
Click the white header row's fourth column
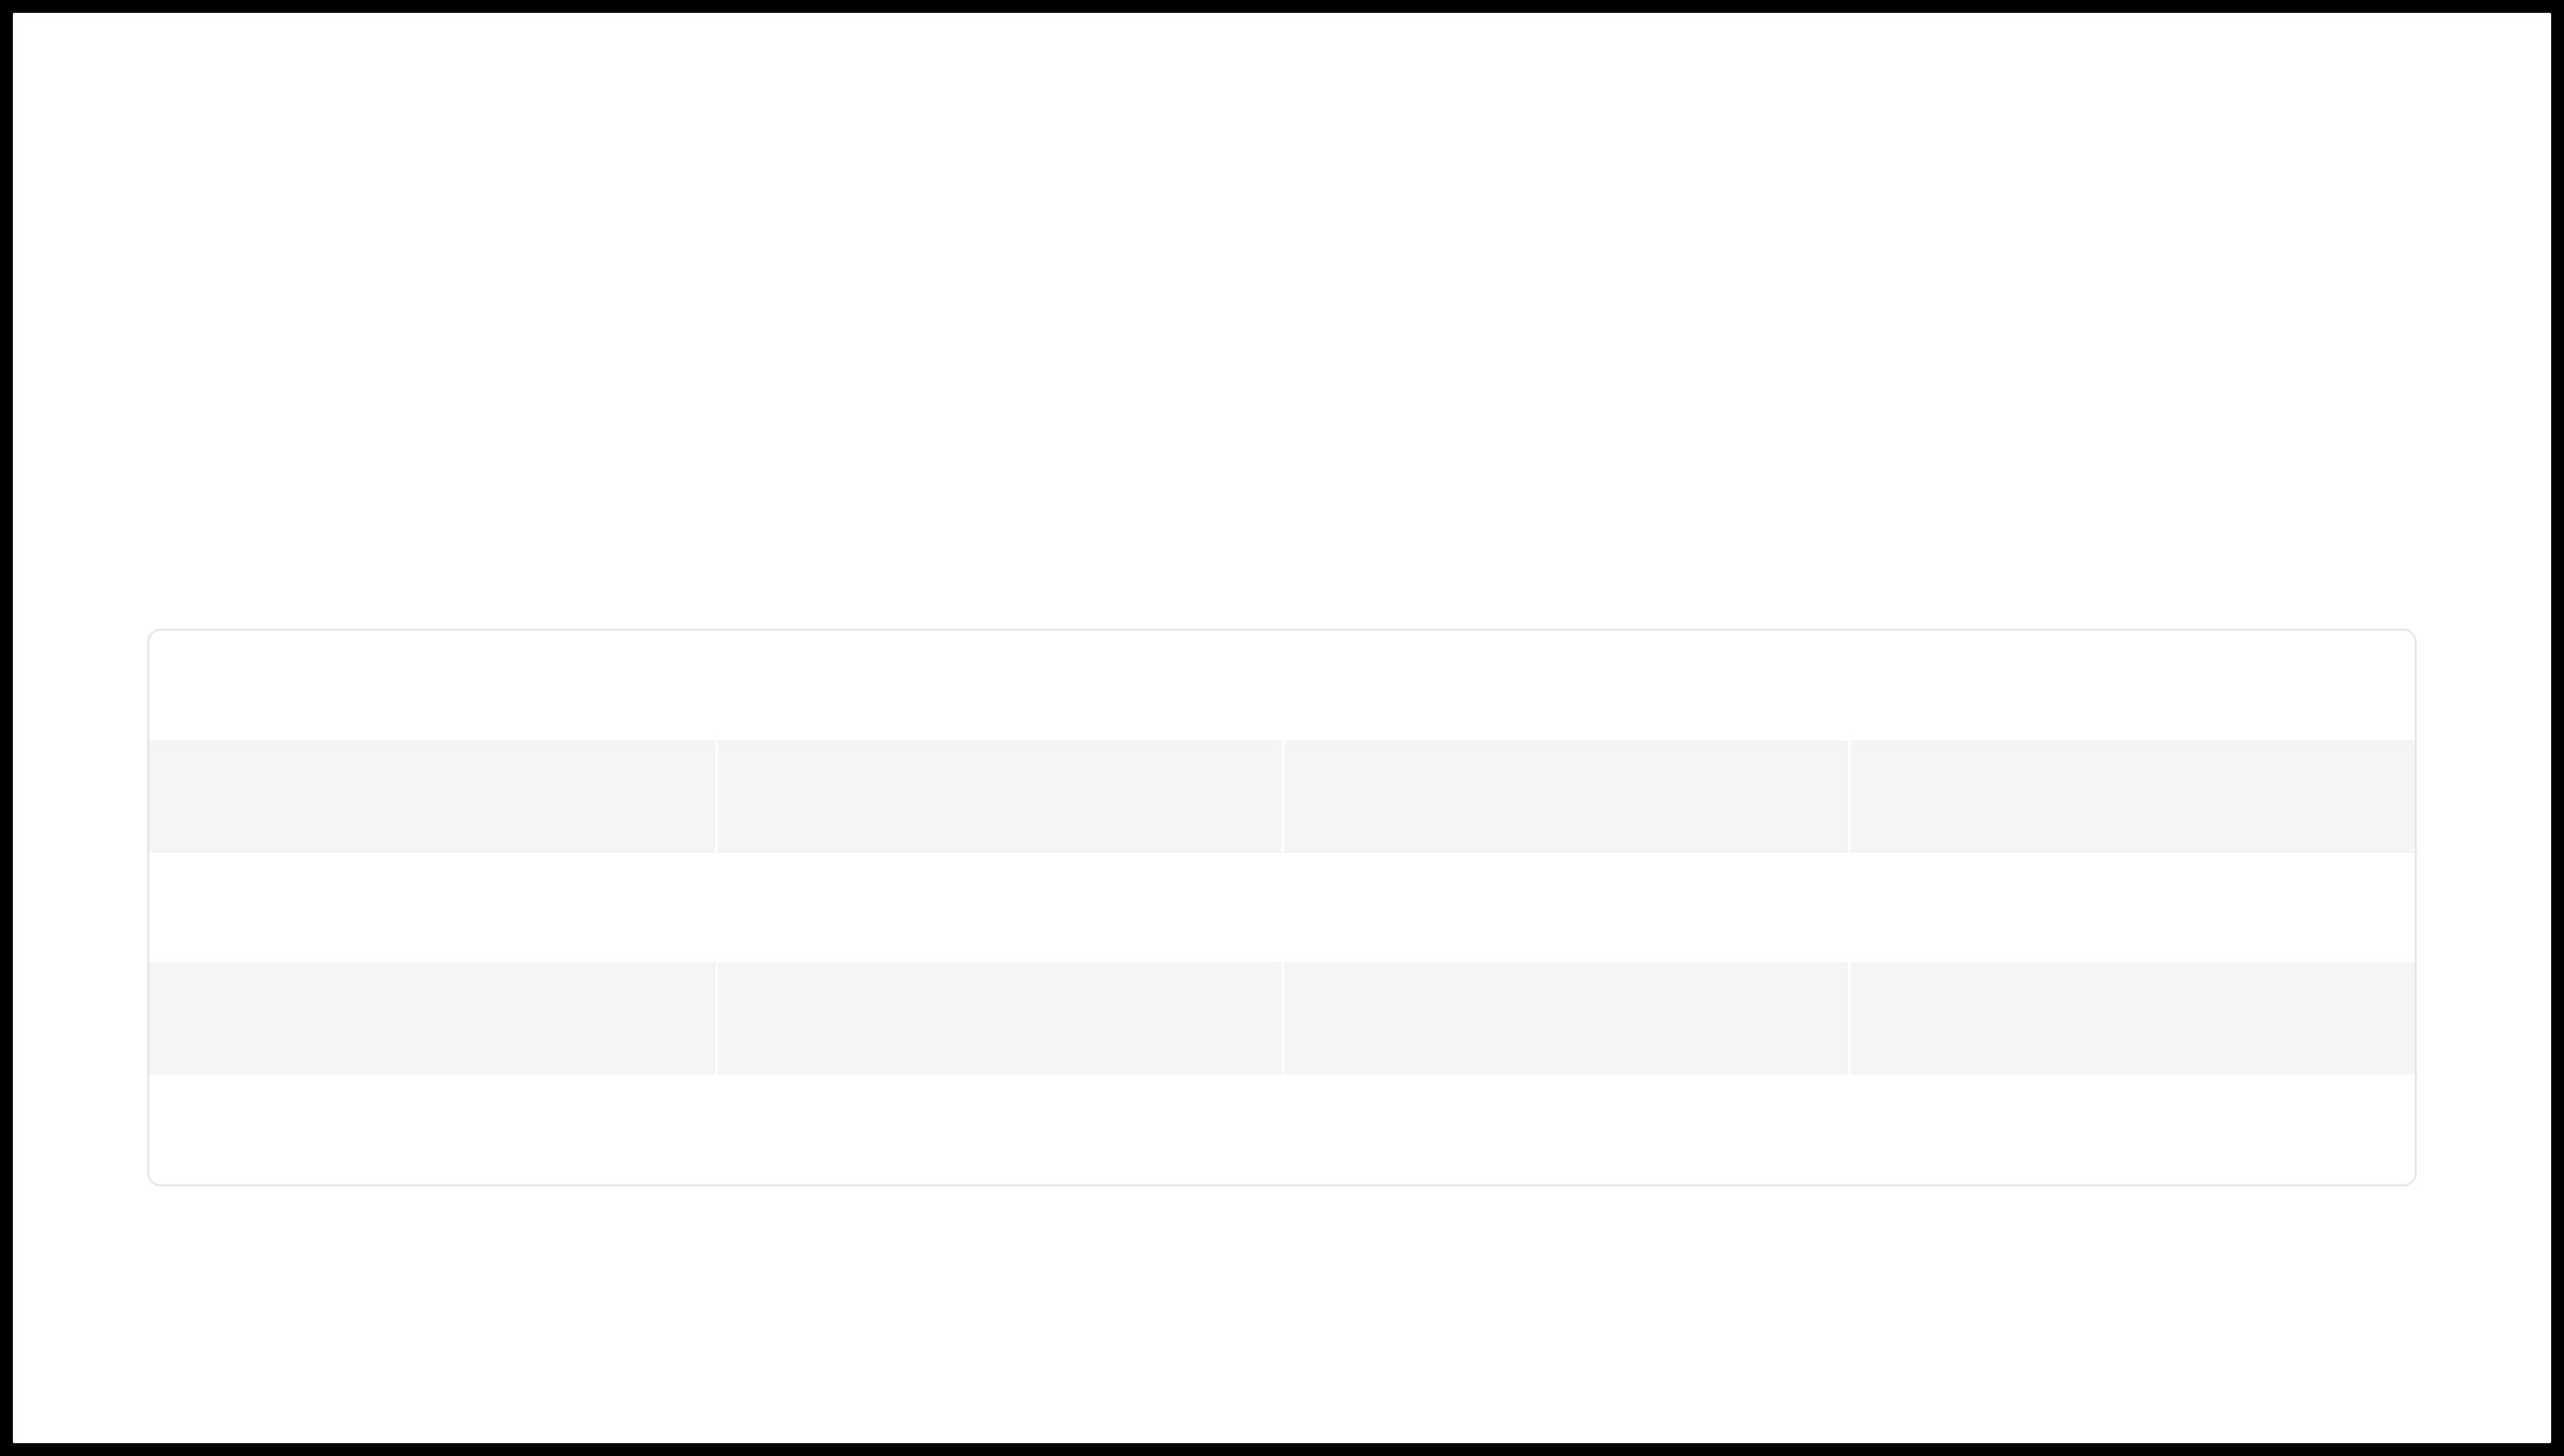pos(2133,686)
